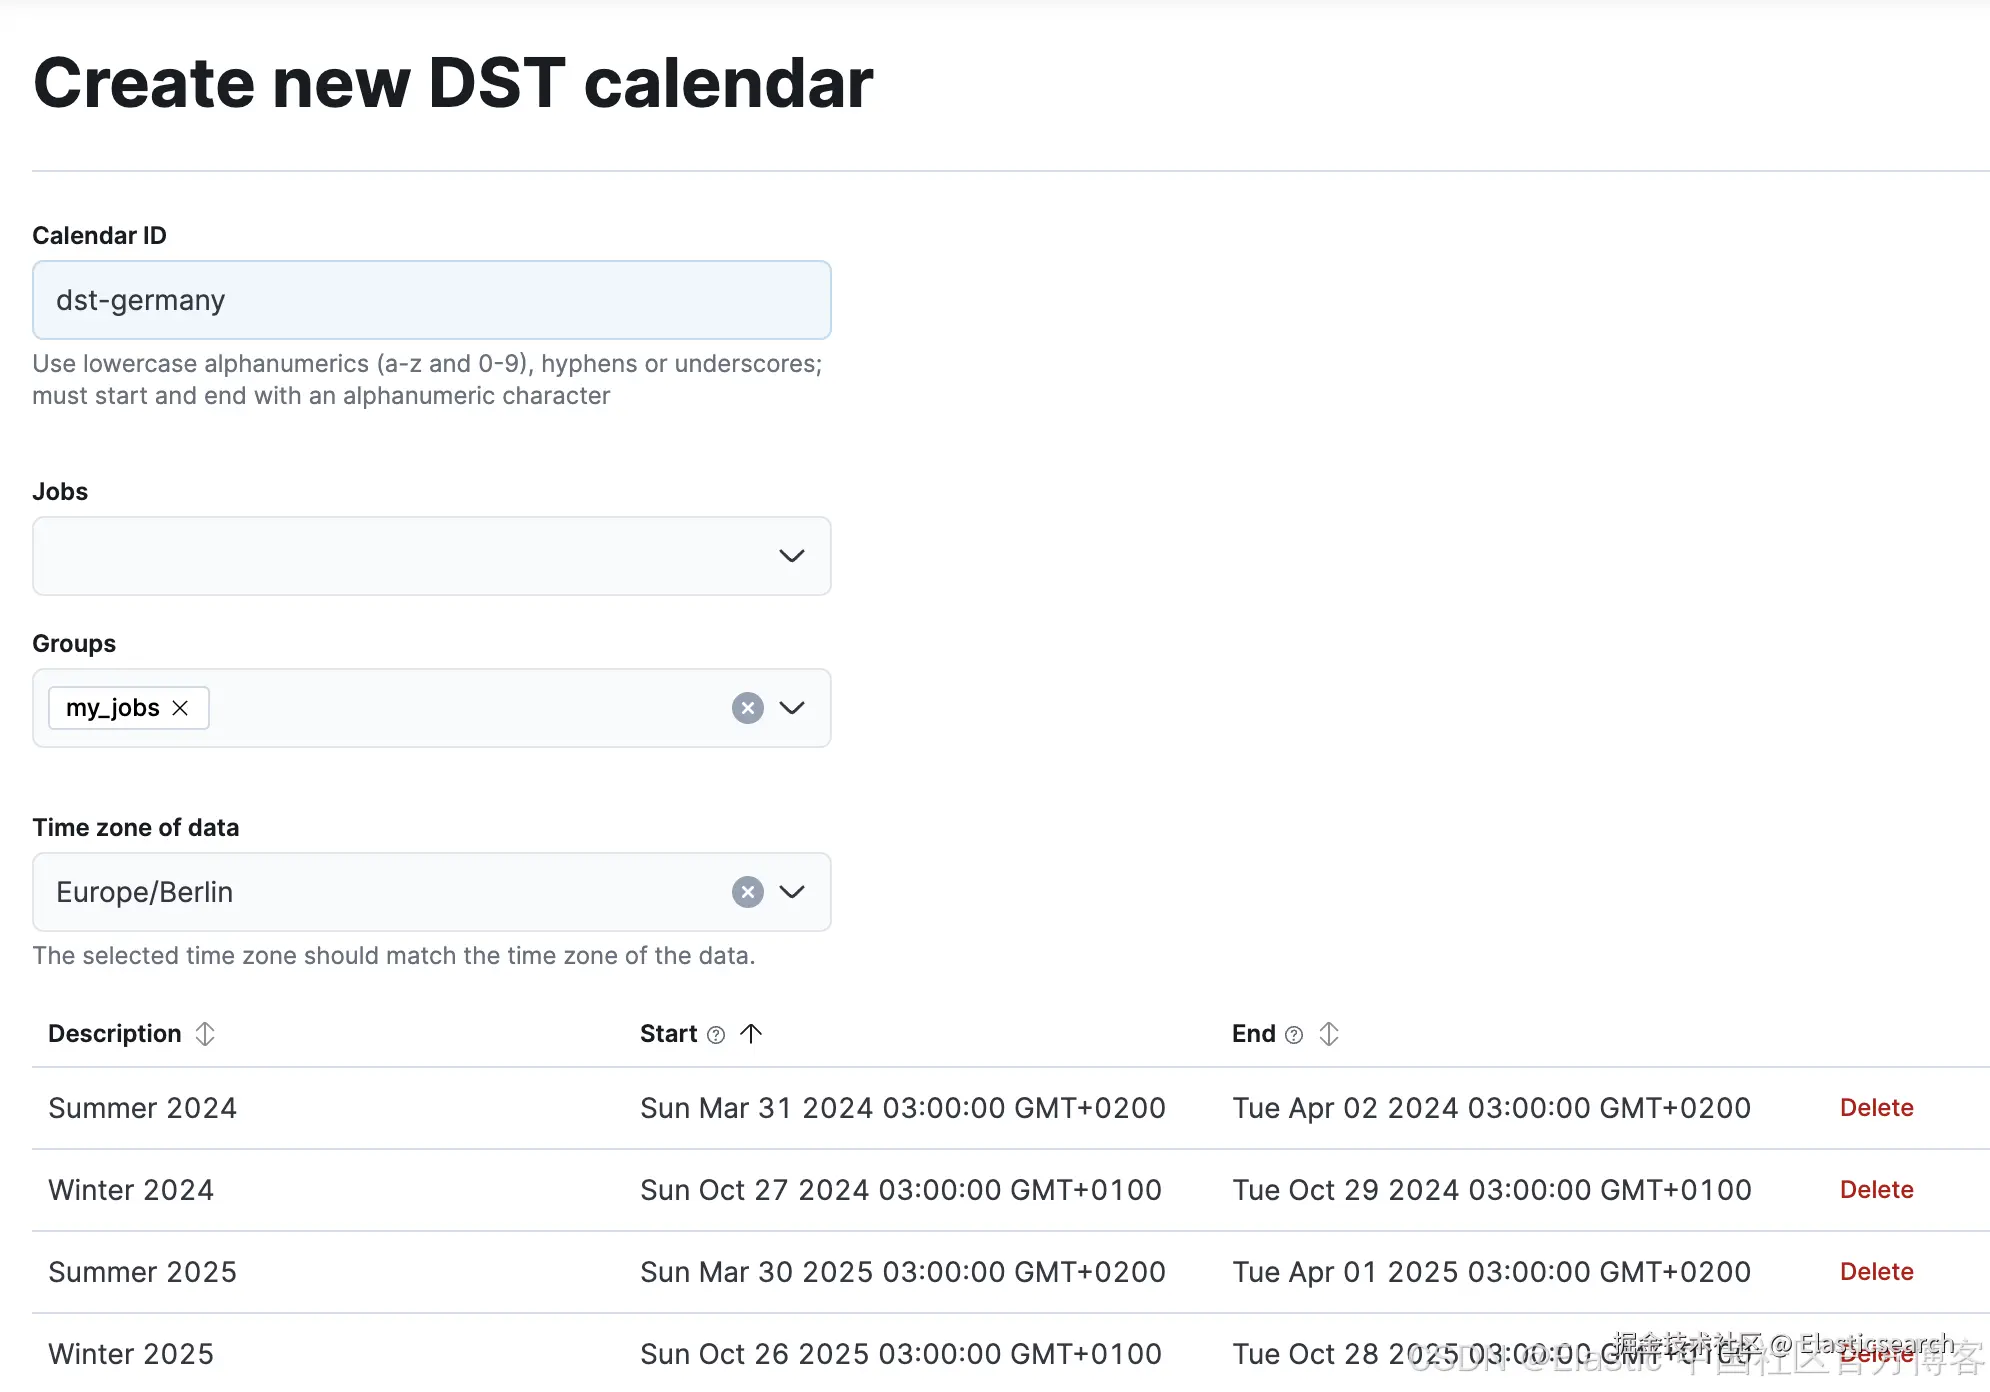1990x1392 pixels.
Task: Sort events by End column arrows
Action: click(x=1329, y=1034)
